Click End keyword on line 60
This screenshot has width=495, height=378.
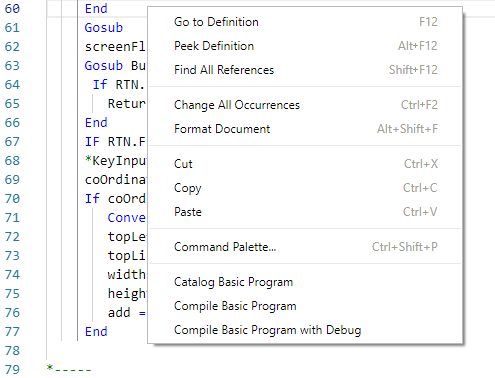click(x=96, y=9)
